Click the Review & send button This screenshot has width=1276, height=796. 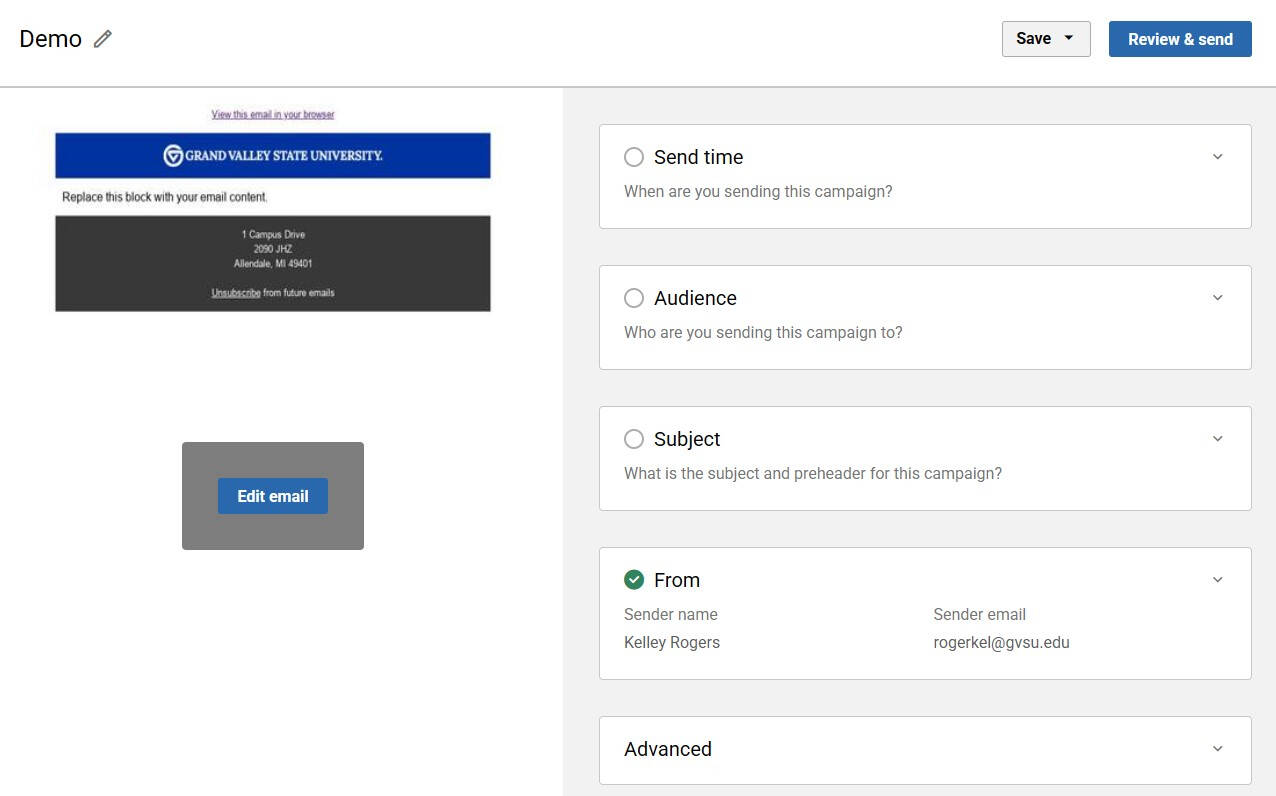(1180, 39)
